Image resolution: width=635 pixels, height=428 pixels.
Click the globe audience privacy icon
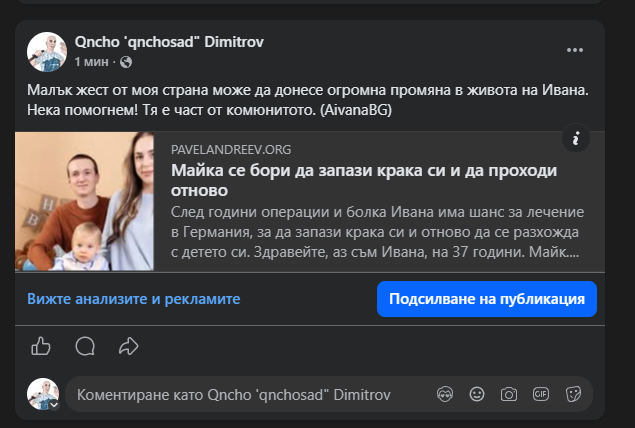126,62
